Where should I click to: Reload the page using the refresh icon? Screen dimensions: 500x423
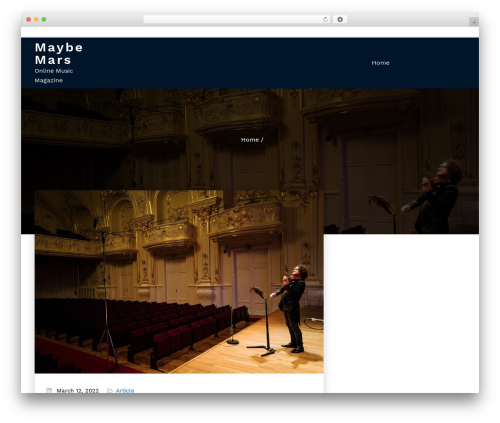(x=325, y=20)
